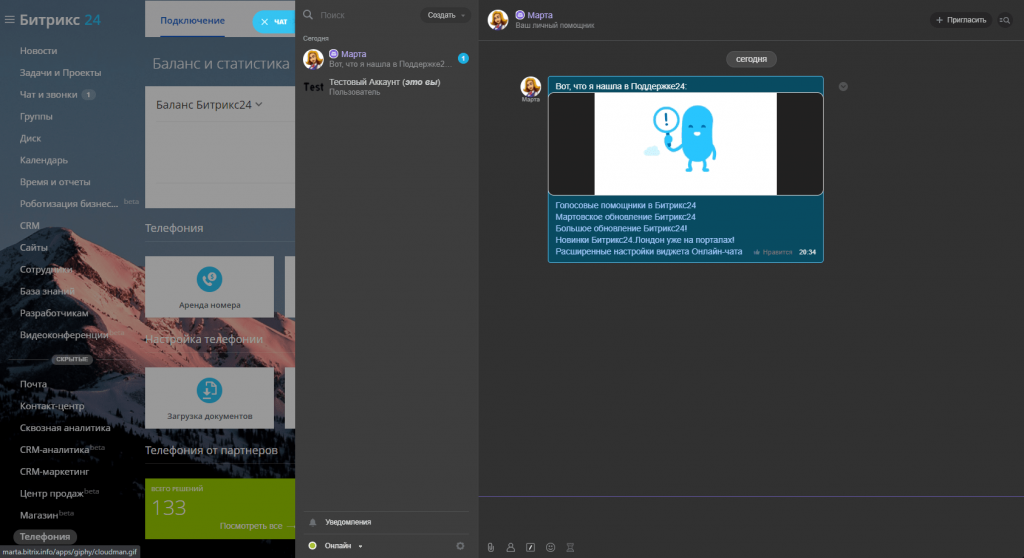Open Новости in the left menu

pos(39,50)
